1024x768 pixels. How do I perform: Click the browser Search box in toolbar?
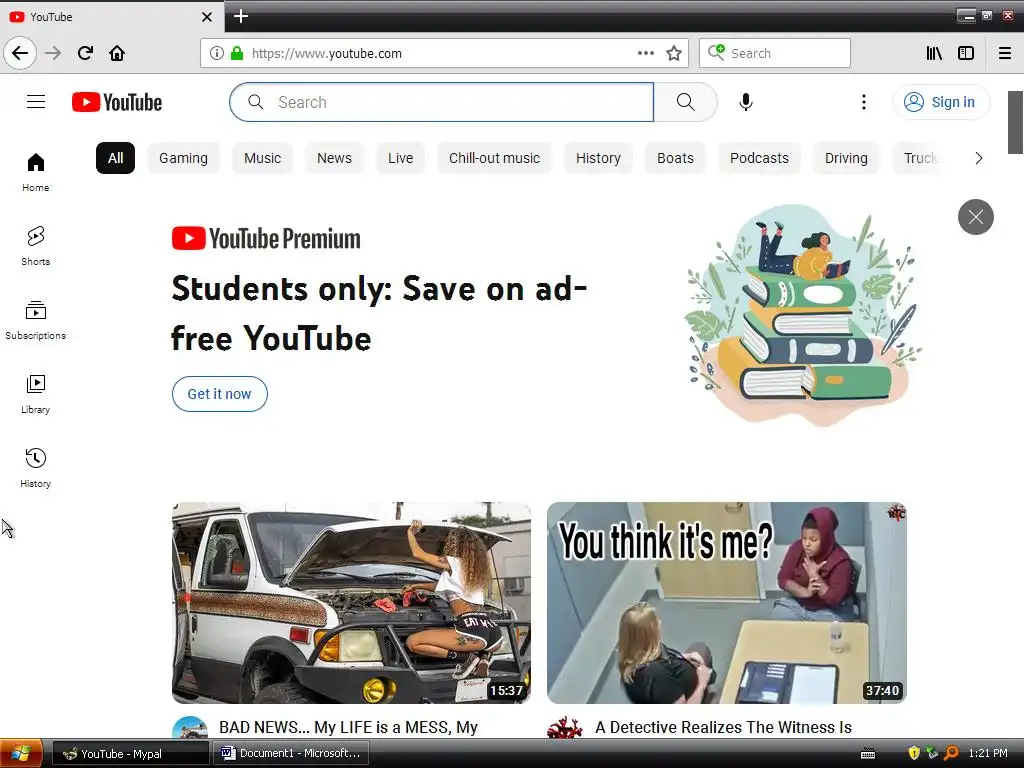775,53
